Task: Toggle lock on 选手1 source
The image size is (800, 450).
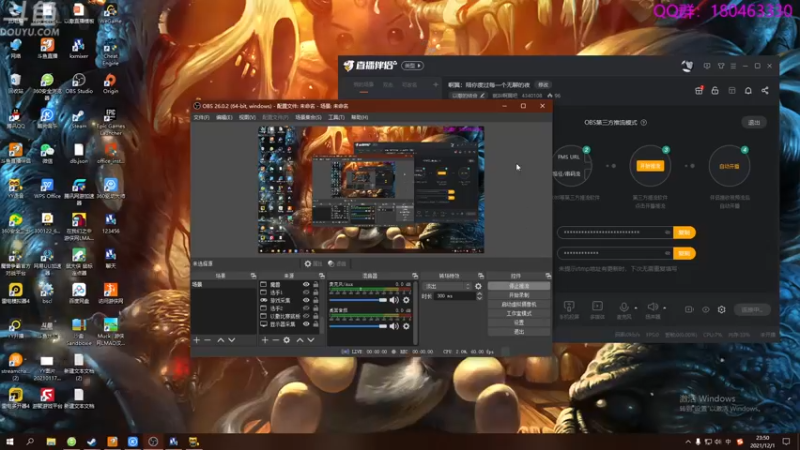Action: tap(316, 292)
